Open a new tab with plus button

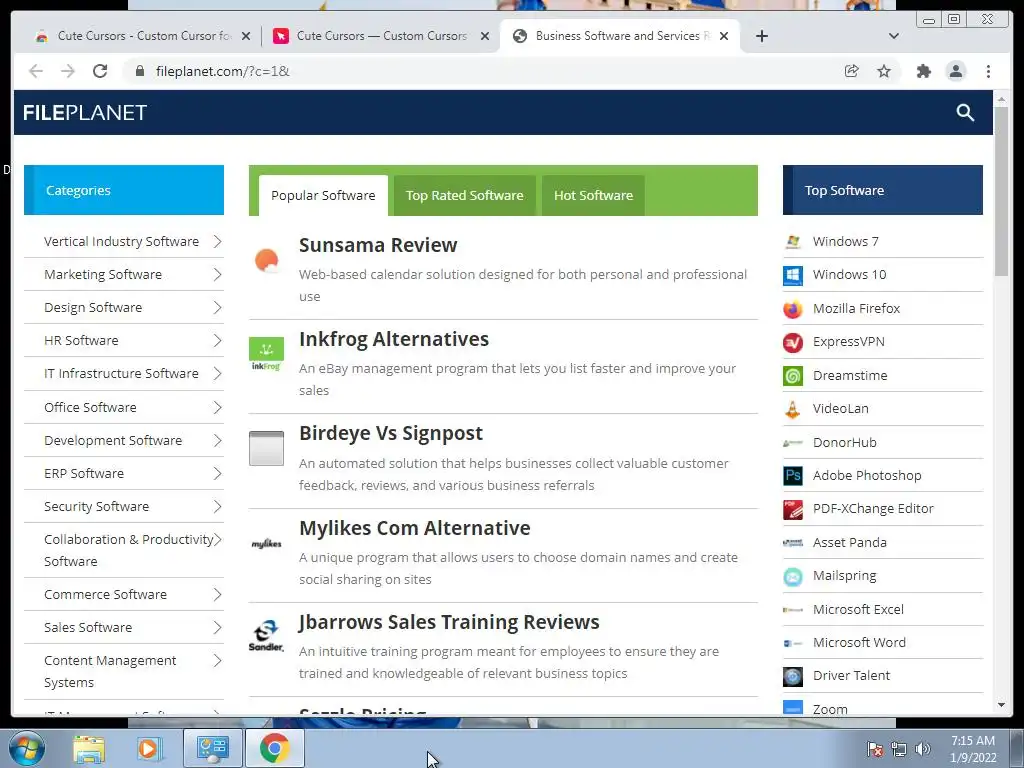click(x=761, y=36)
